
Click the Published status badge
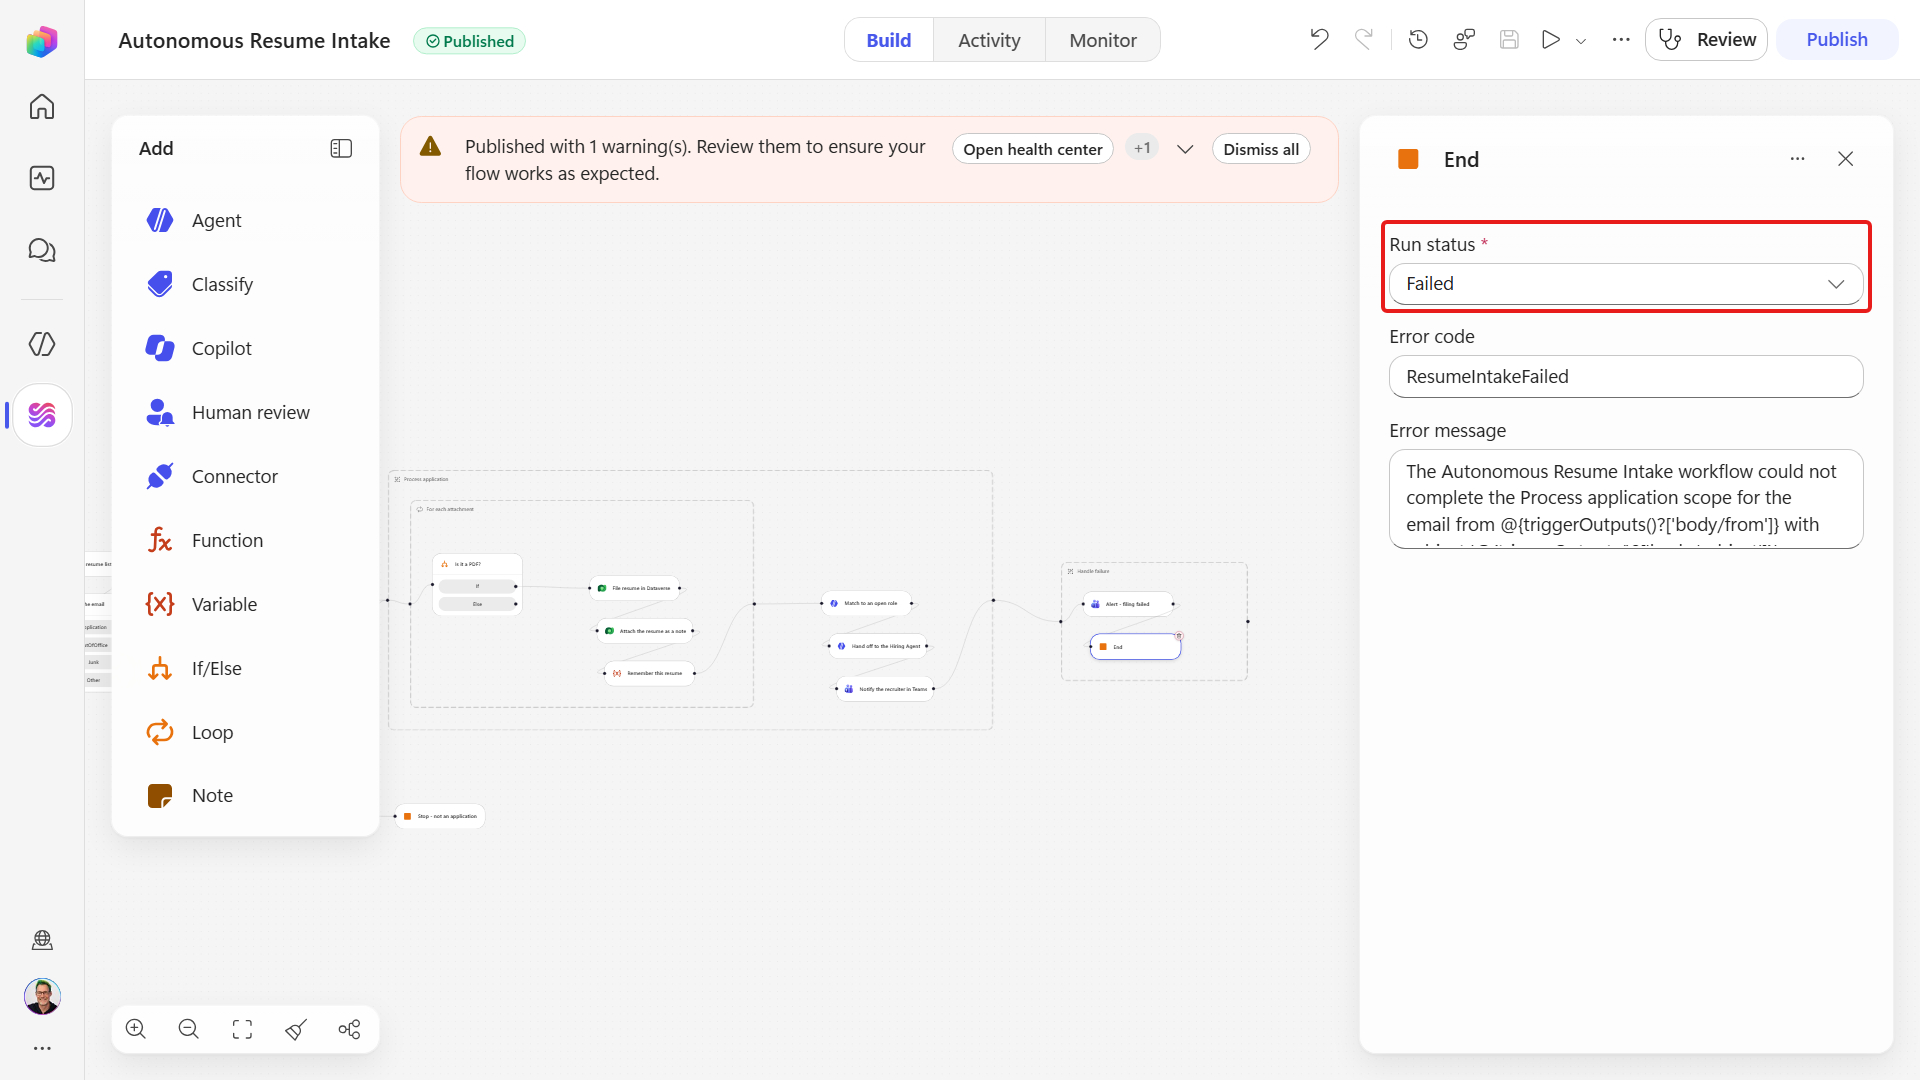pos(469,41)
